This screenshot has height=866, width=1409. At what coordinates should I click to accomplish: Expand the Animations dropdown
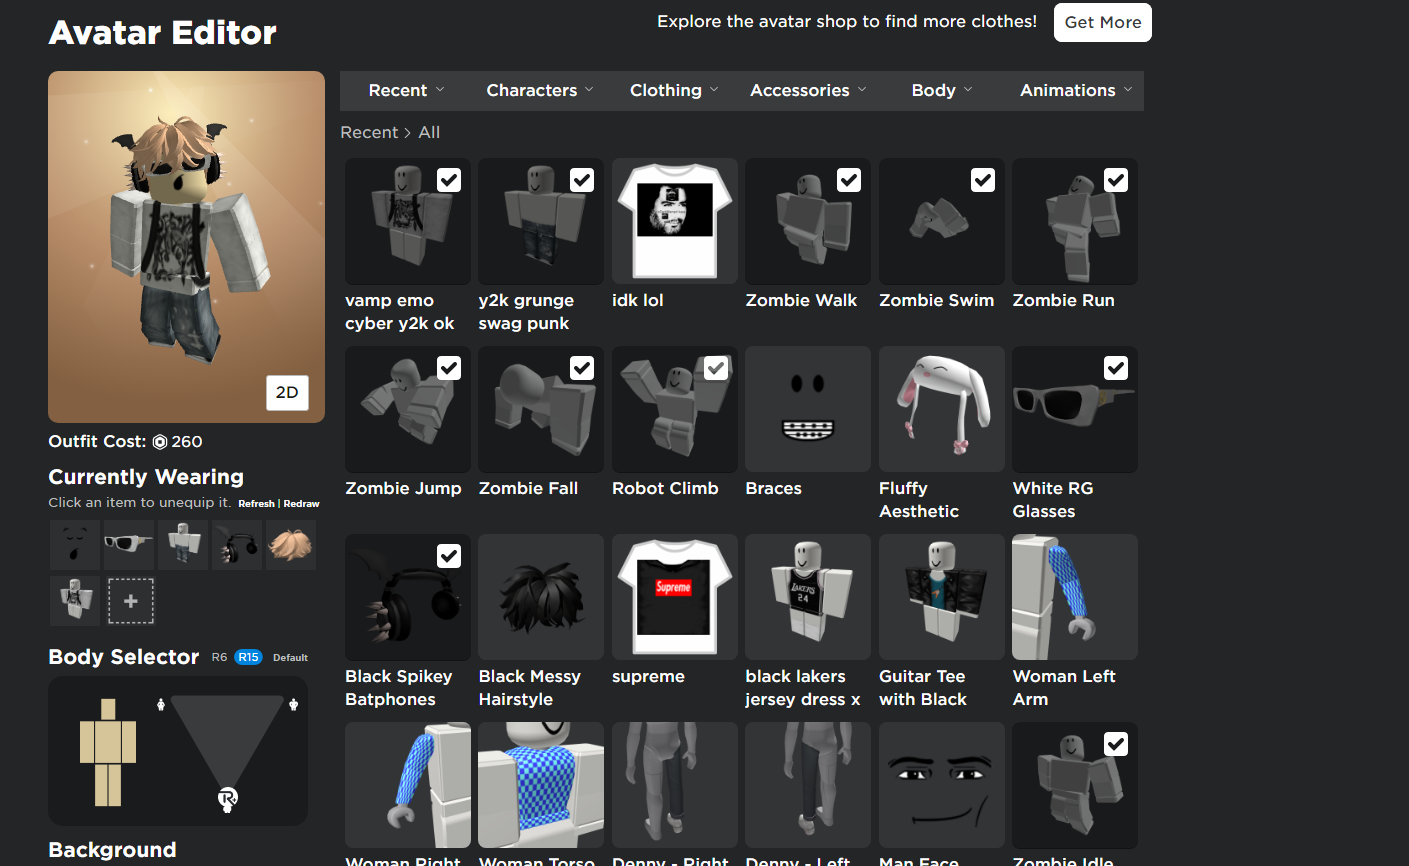[1076, 90]
